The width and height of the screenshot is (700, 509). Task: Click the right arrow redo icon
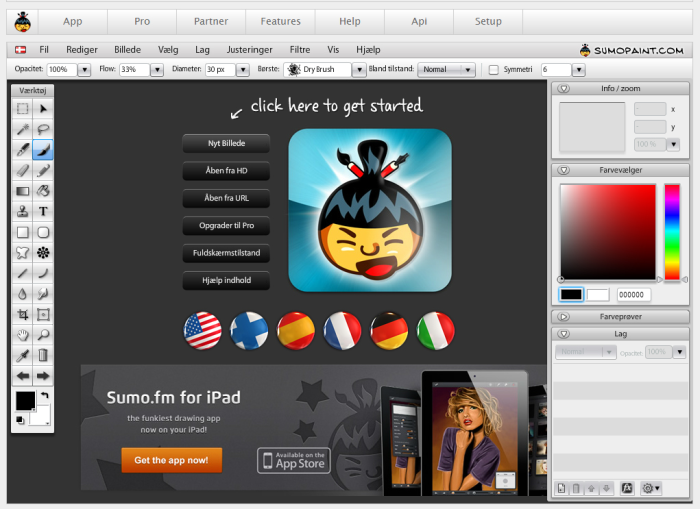(43, 376)
